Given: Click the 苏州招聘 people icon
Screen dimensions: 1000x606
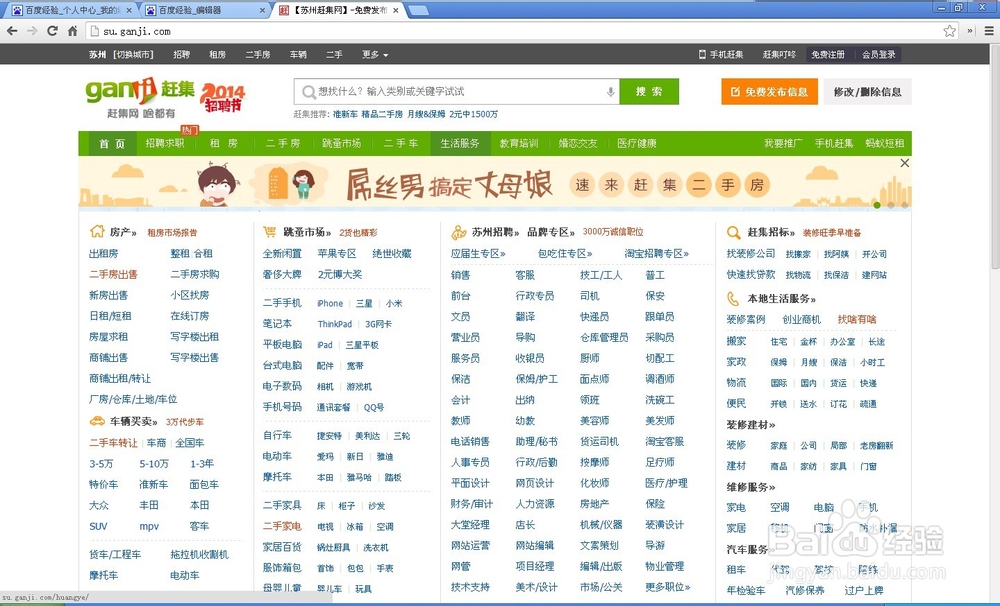Looking at the screenshot, I should point(458,232).
